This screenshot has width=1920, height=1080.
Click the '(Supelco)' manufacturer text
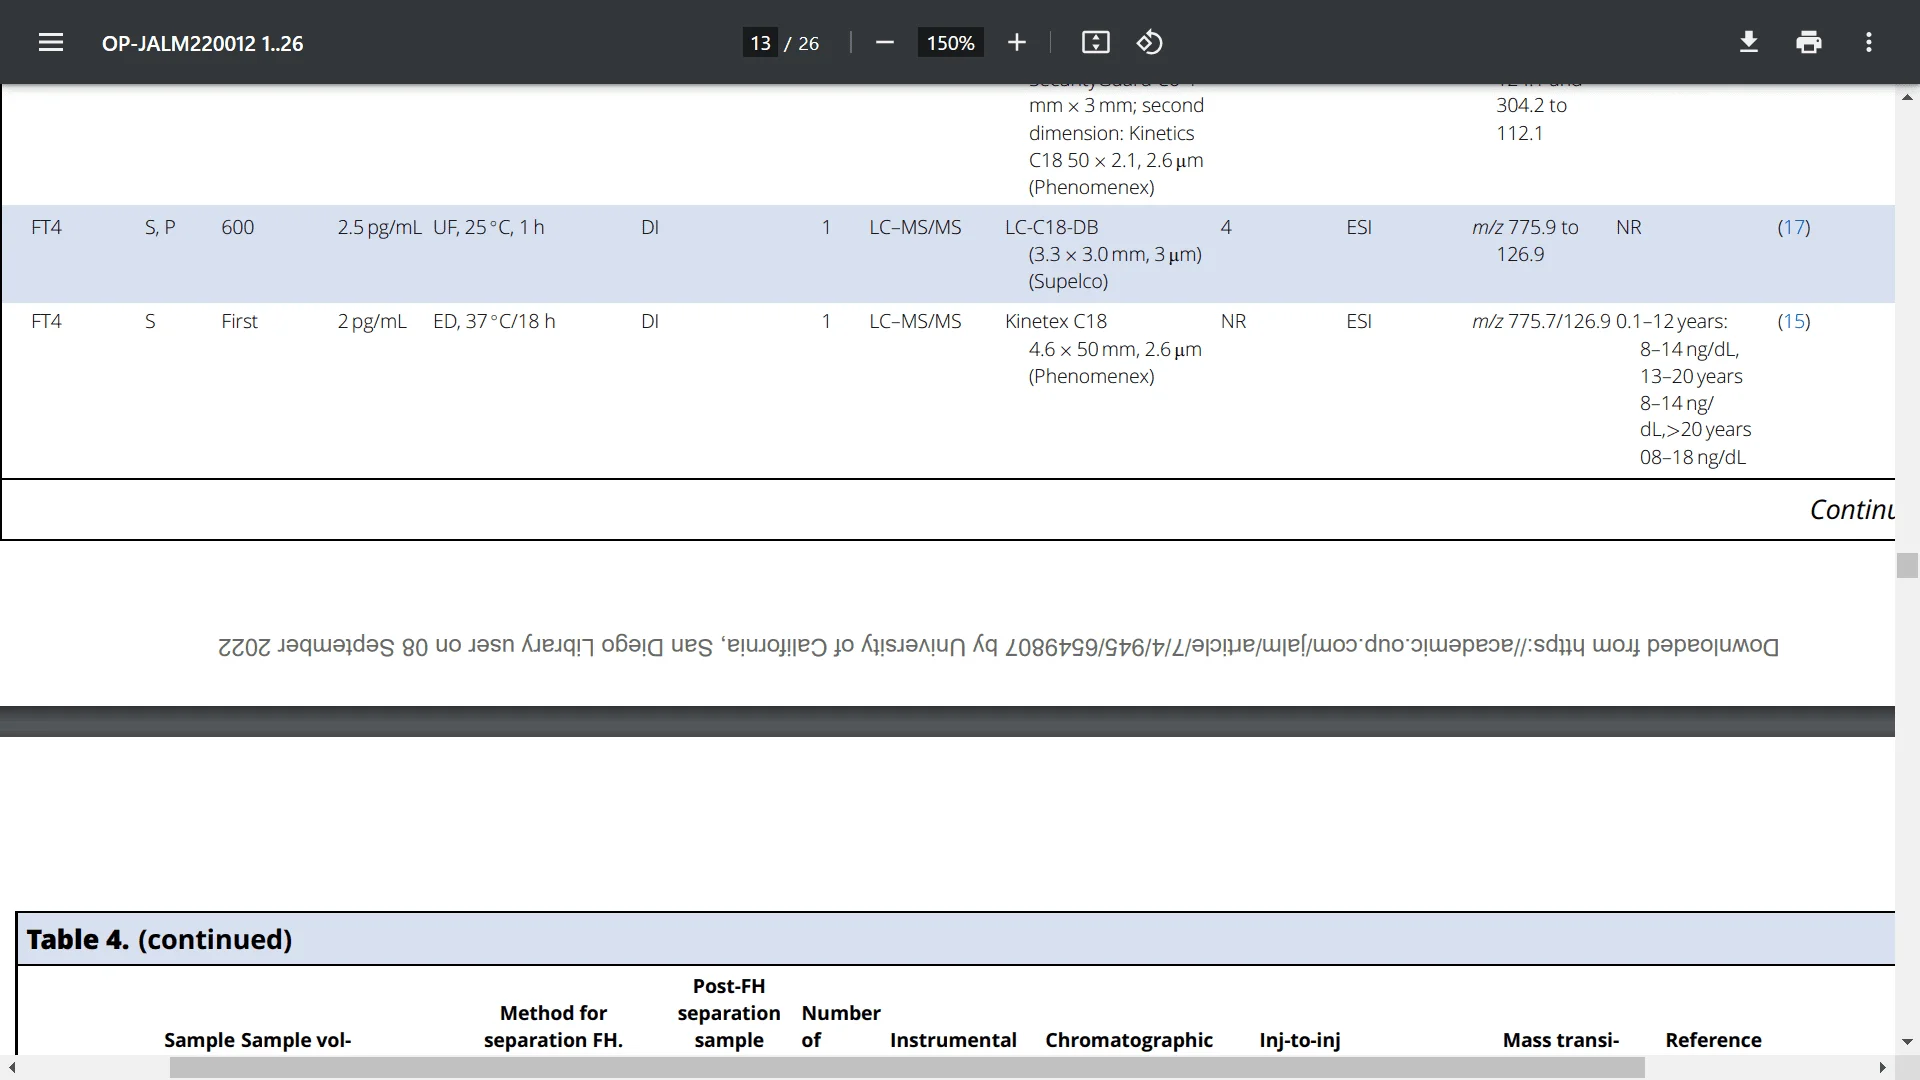tap(1068, 281)
